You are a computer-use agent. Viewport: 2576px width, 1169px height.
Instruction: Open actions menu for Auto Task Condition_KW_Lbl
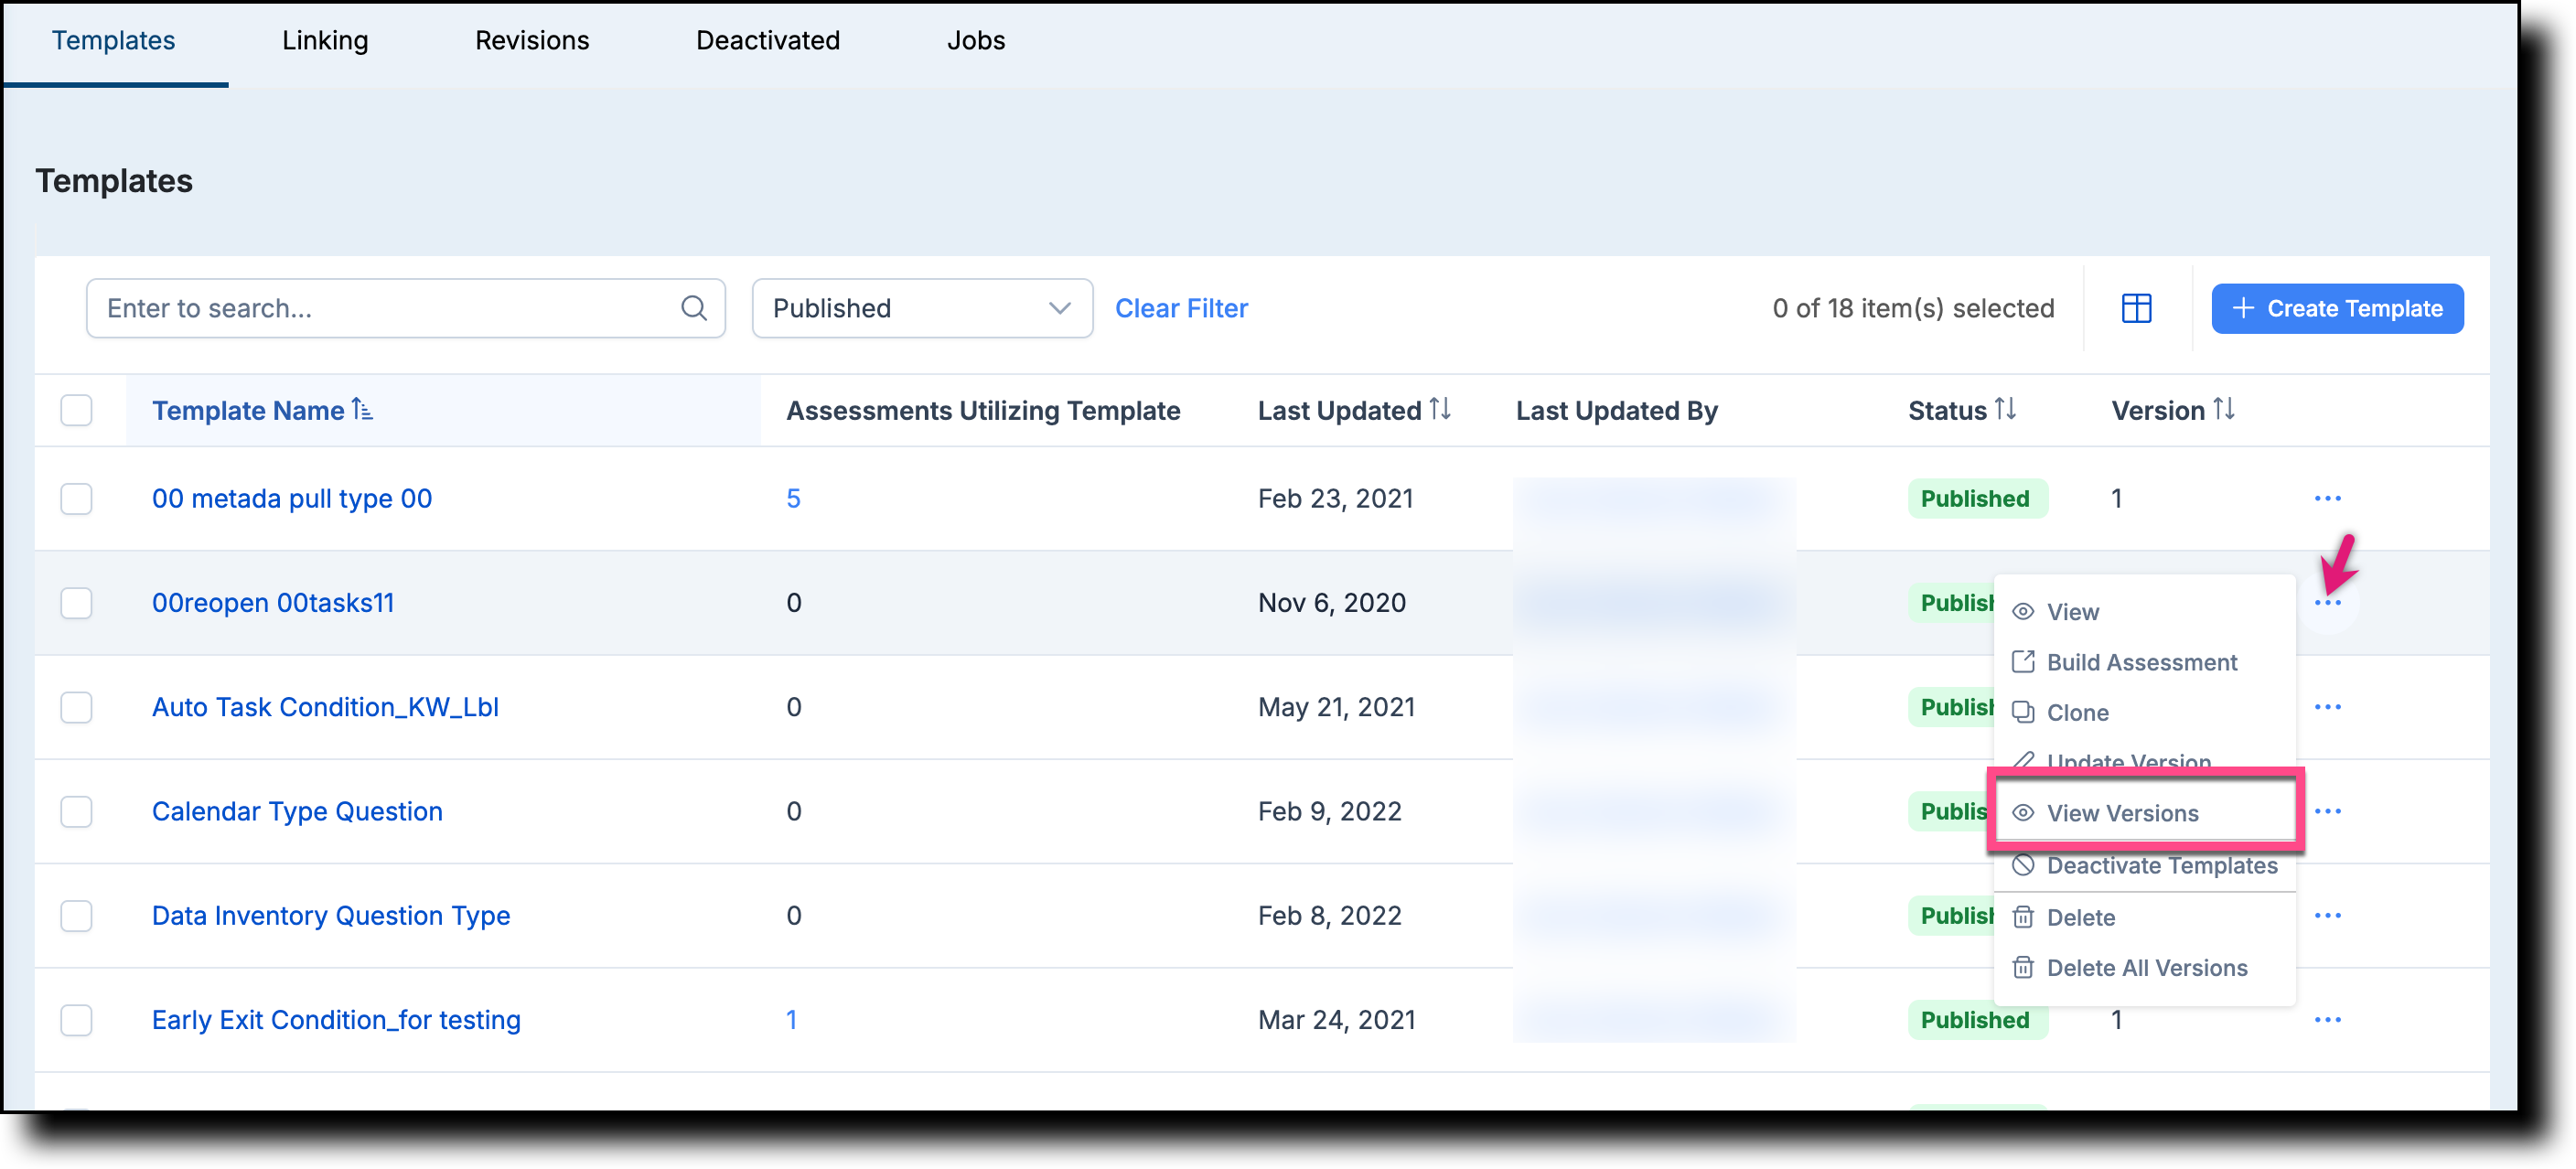tap(2326, 707)
